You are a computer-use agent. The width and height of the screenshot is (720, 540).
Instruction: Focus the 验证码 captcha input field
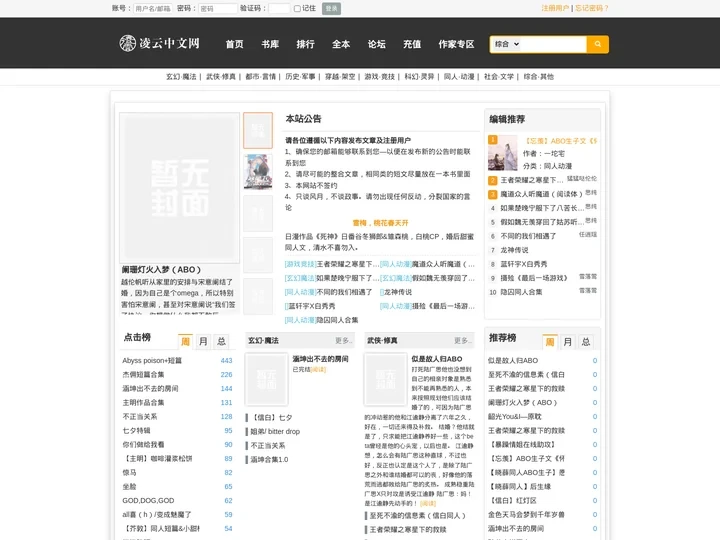coord(279,8)
